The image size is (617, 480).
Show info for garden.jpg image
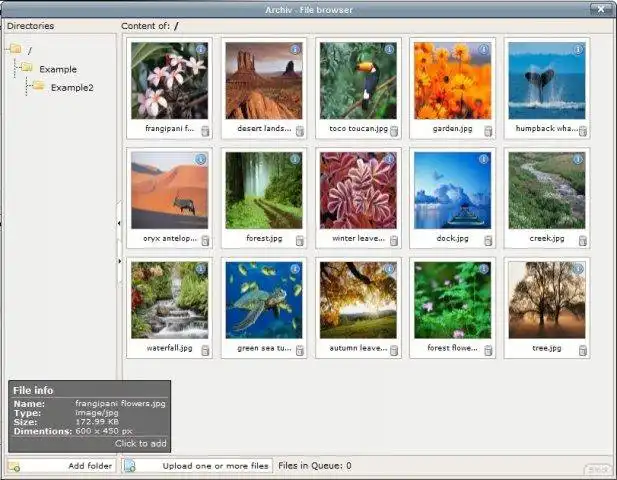[484, 49]
